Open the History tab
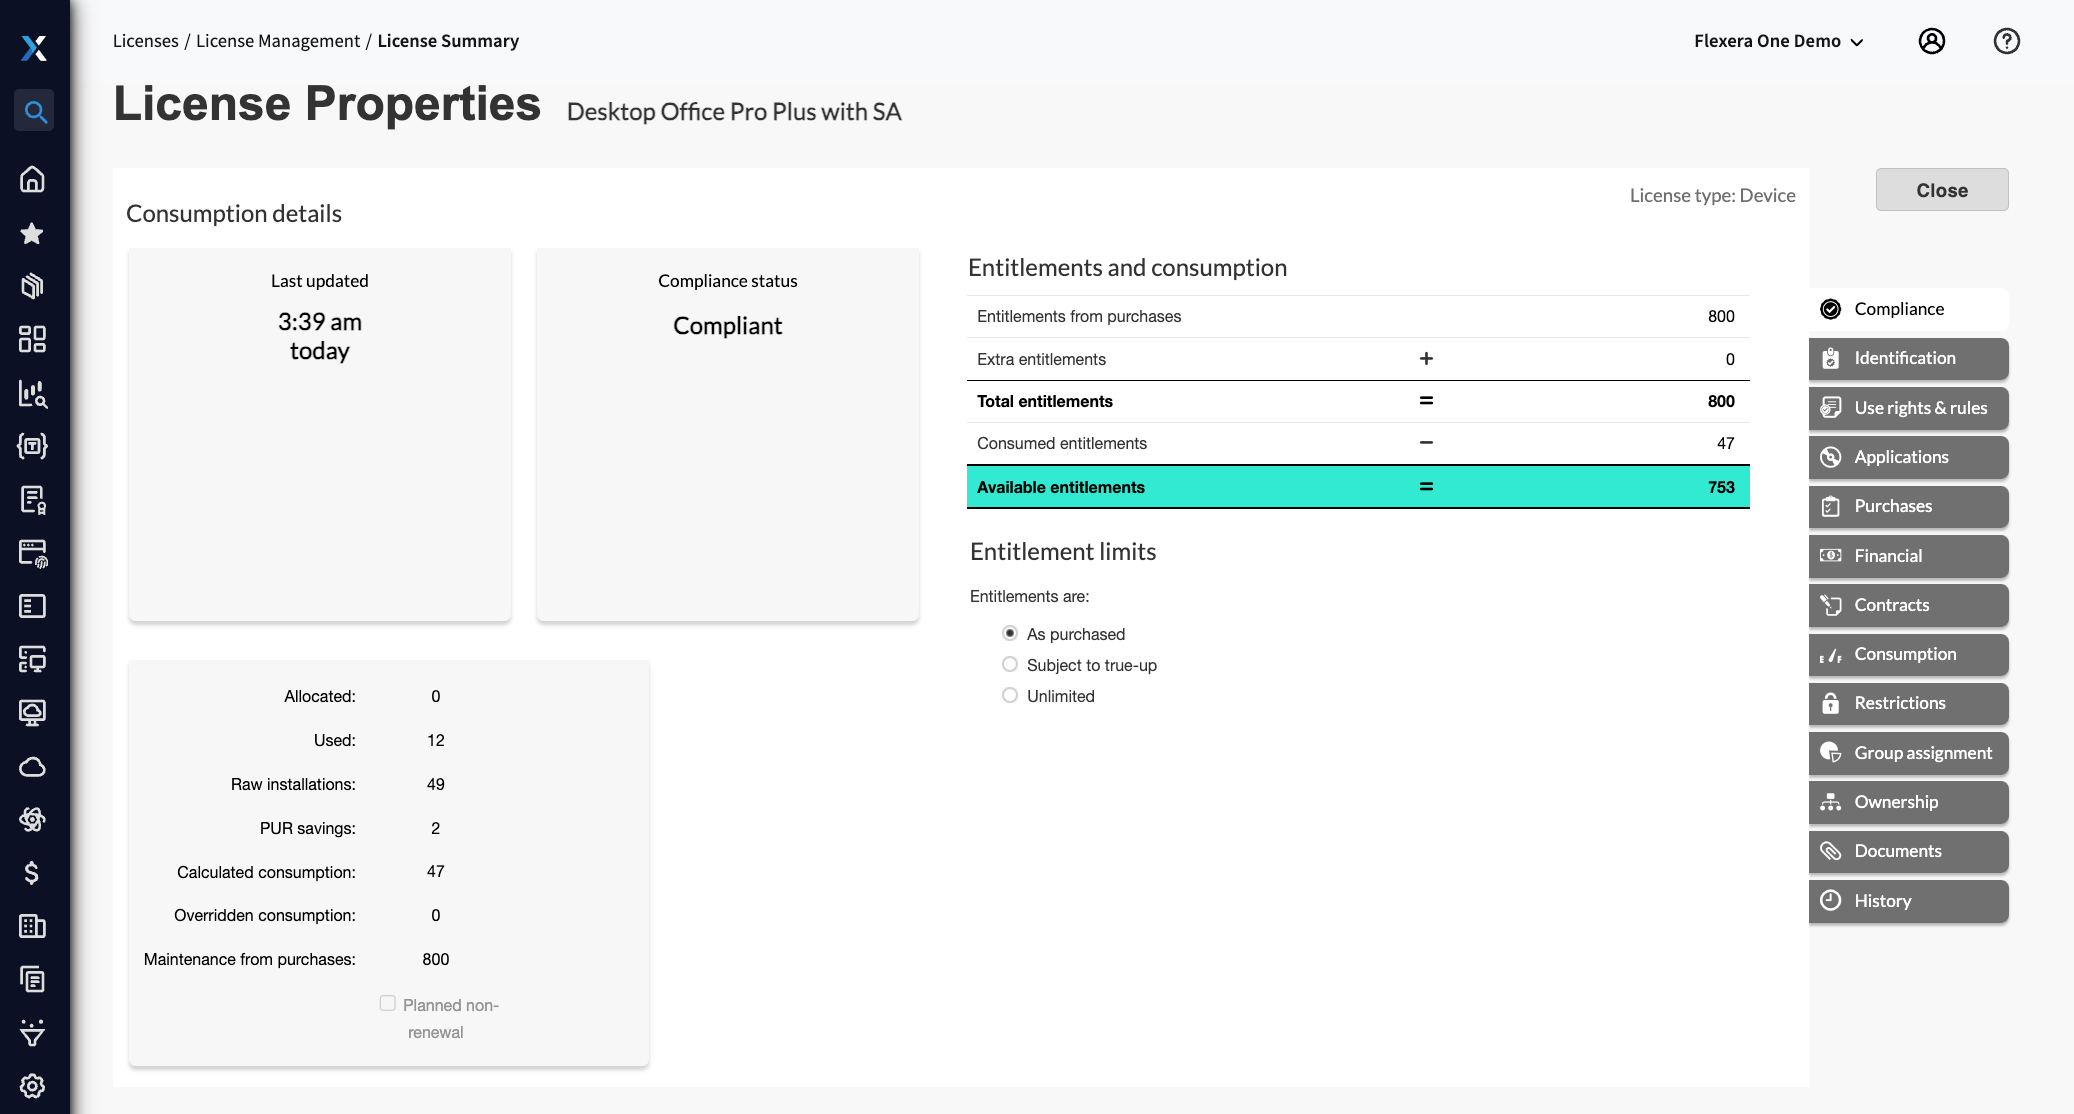Screen dimensions: 2074x1114 [x=1907, y=901]
